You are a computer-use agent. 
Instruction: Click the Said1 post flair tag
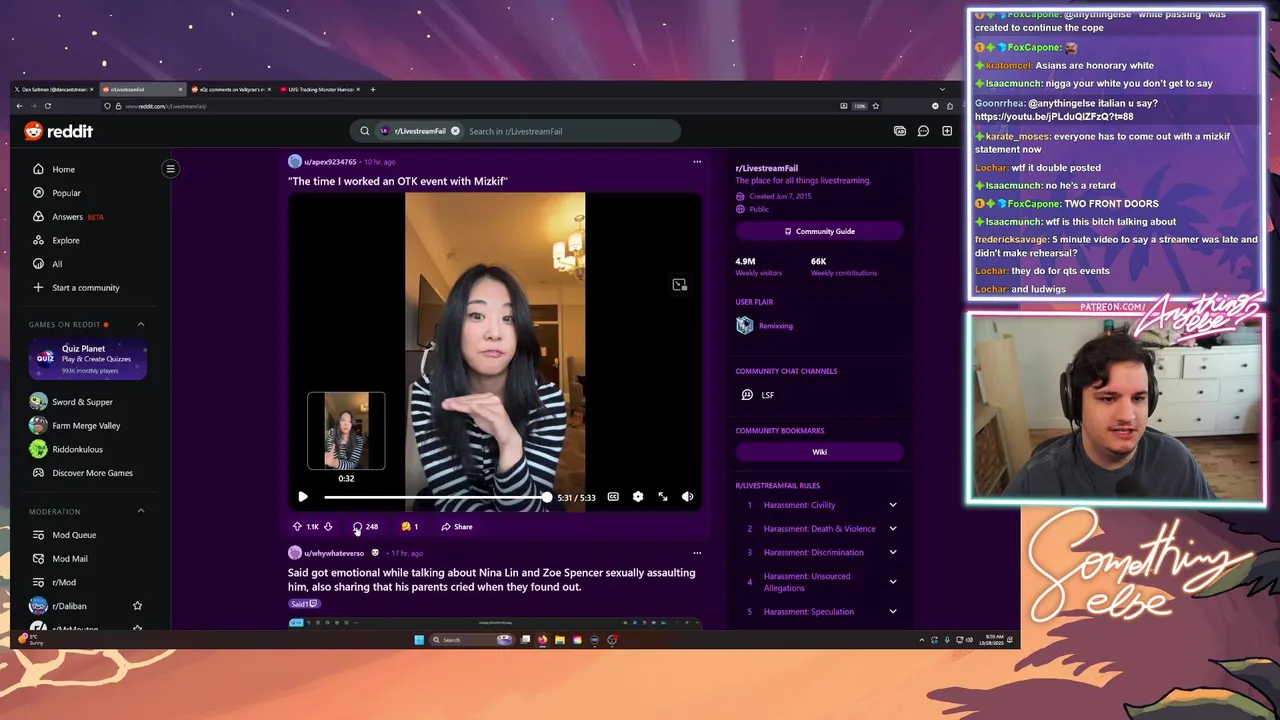point(304,604)
